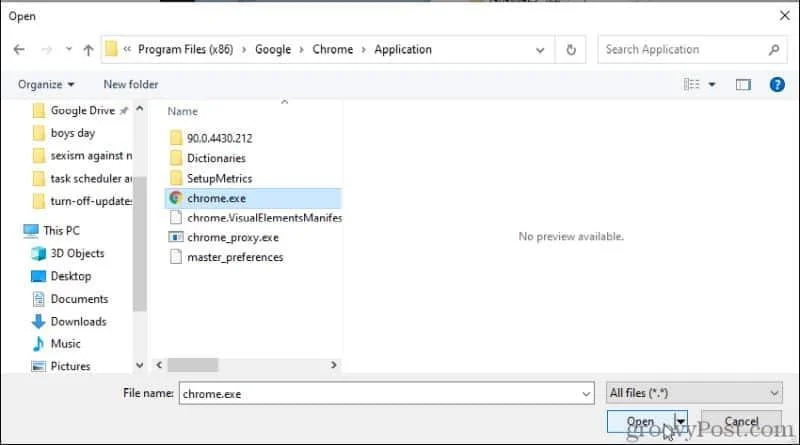The image size is (800, 445).
Task: Go back using the back arrow
Action: click(19, 50)
